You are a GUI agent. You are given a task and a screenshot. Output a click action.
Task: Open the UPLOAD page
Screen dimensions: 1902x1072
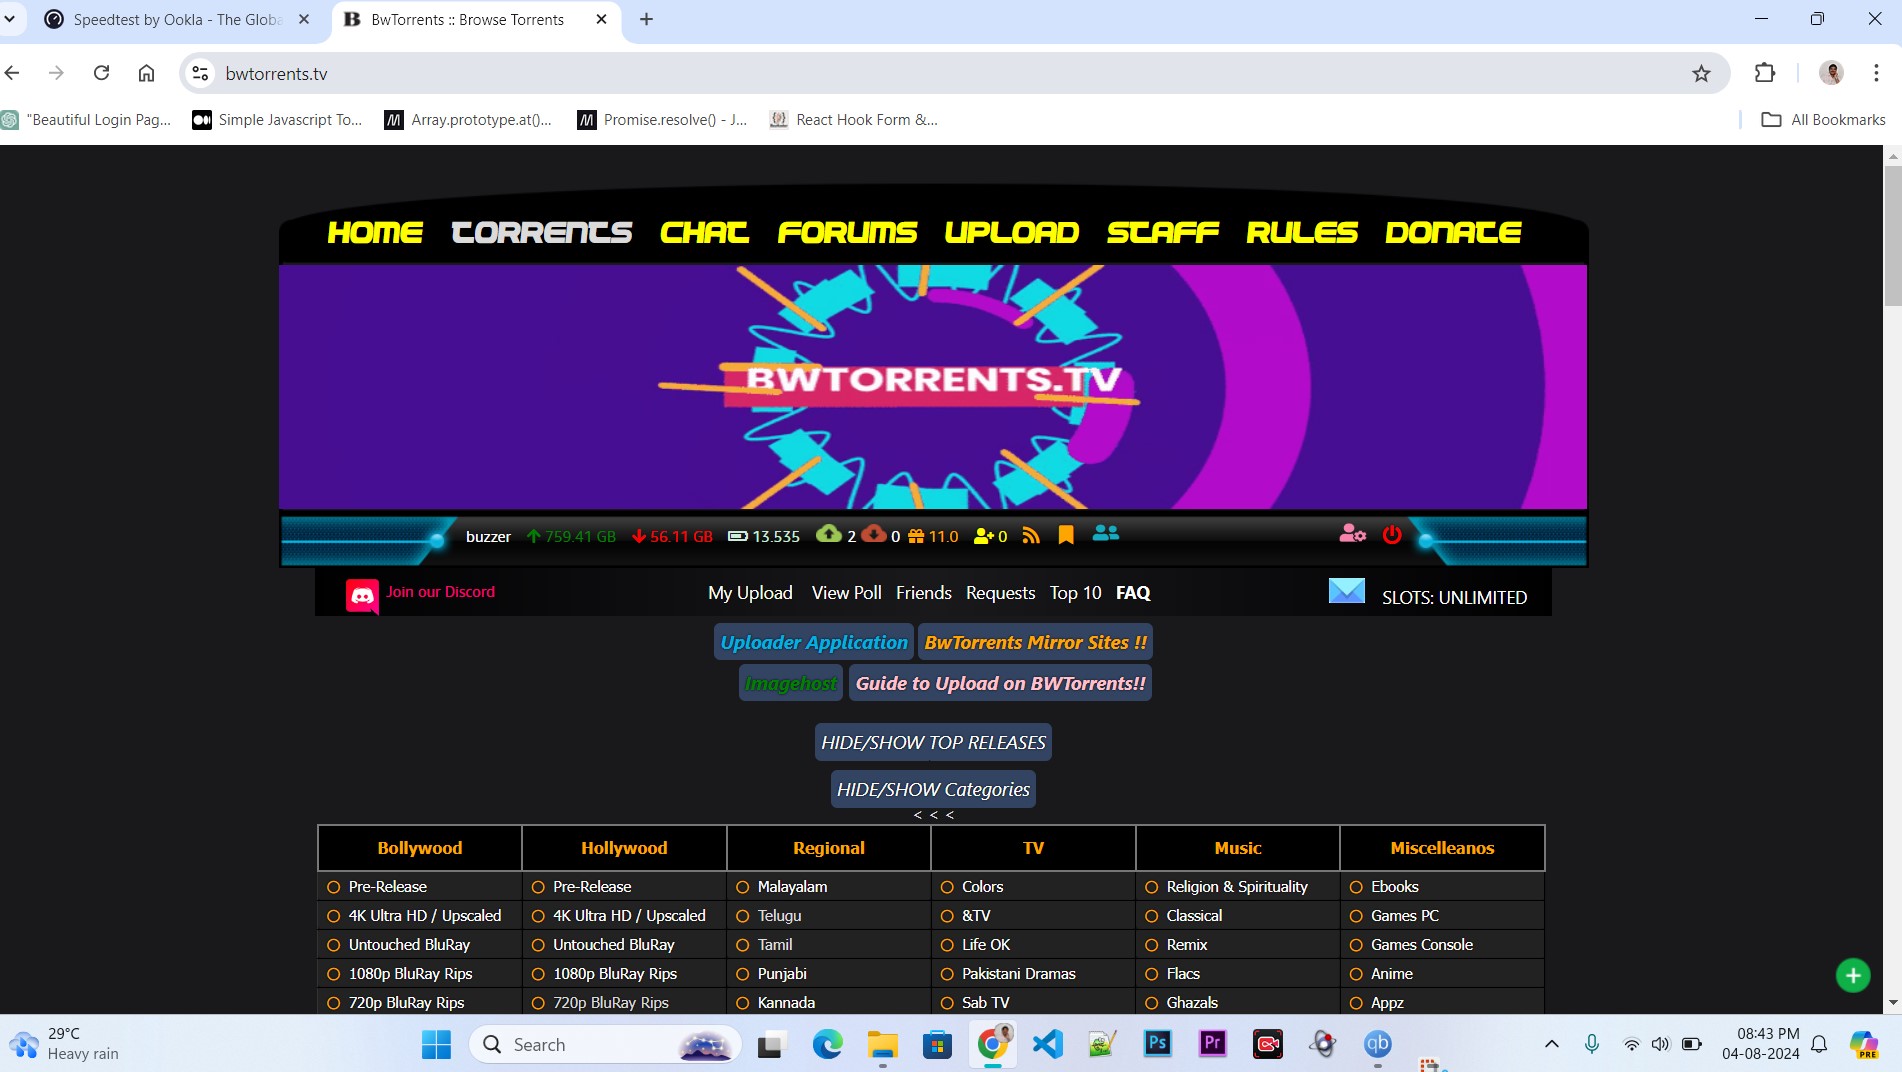pyautogui.click(x=1011, y=232)
